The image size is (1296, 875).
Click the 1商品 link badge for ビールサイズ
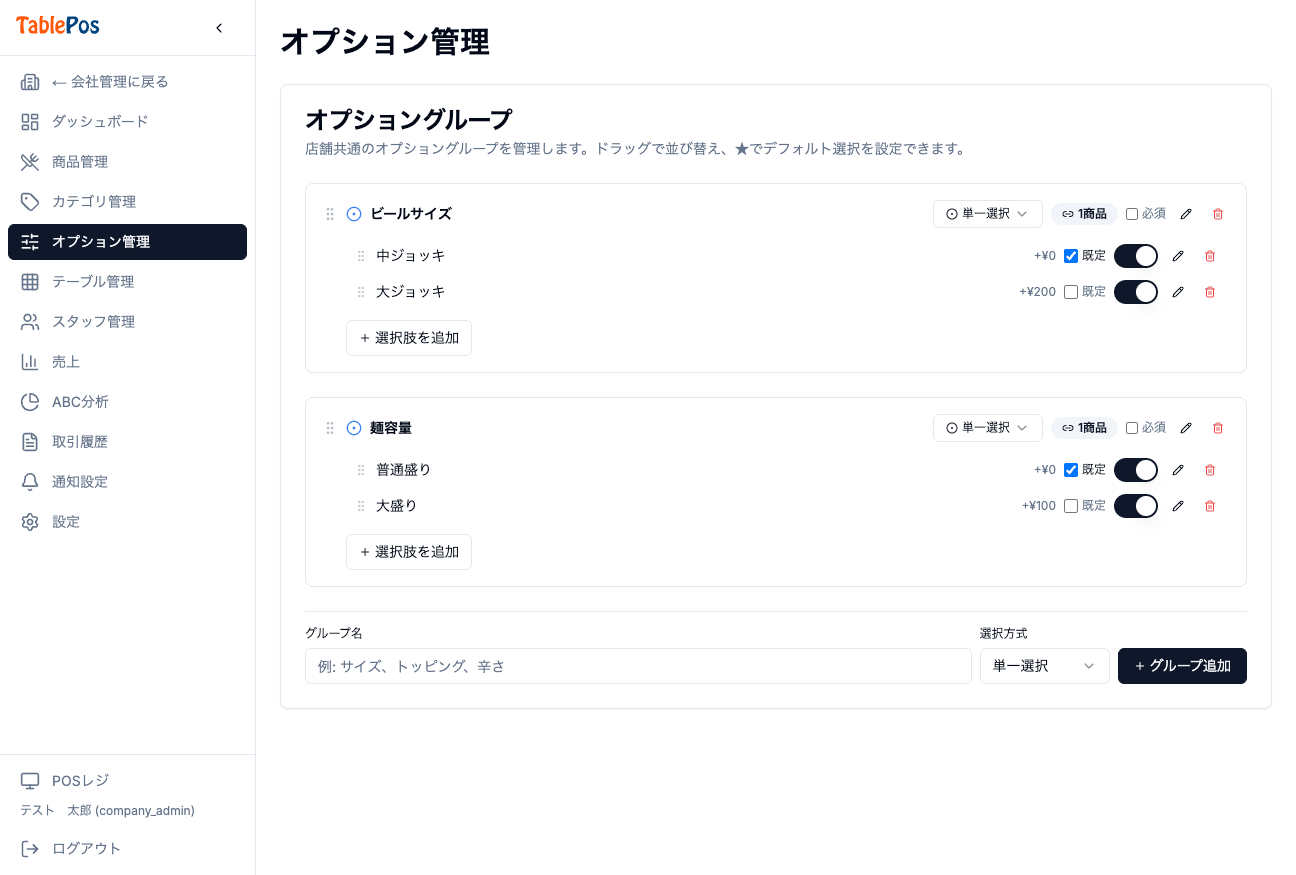coord(1084,214)
